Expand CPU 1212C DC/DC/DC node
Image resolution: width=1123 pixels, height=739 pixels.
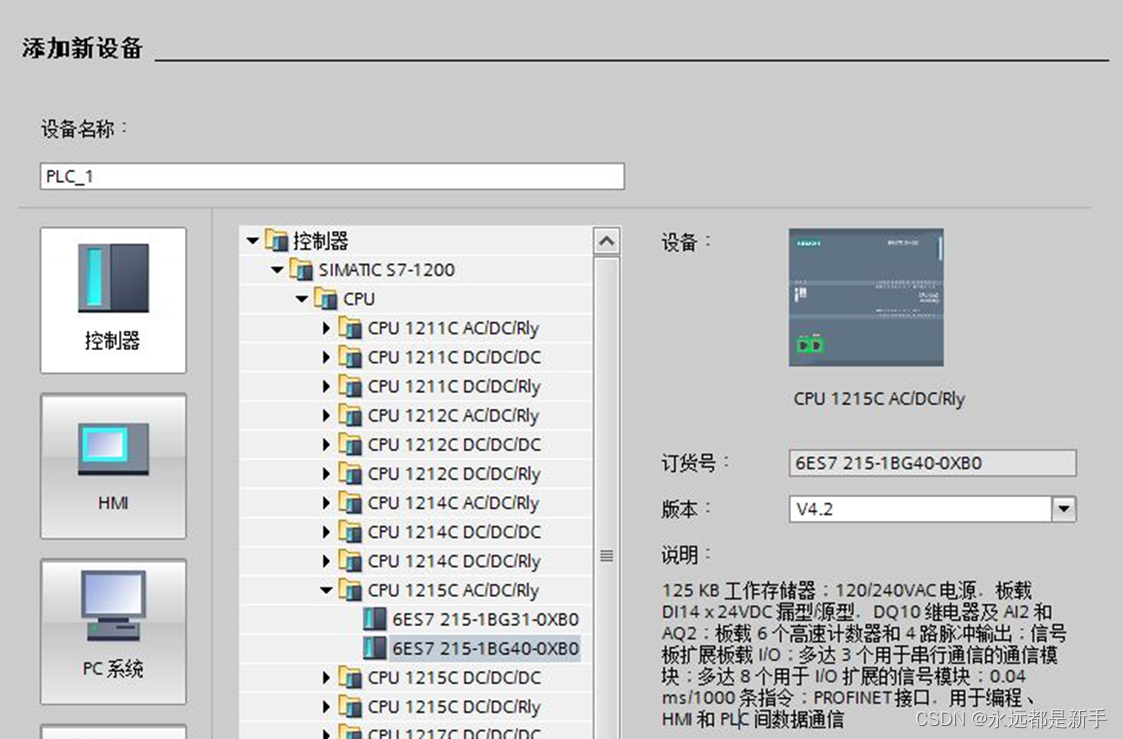click(327, 445)
